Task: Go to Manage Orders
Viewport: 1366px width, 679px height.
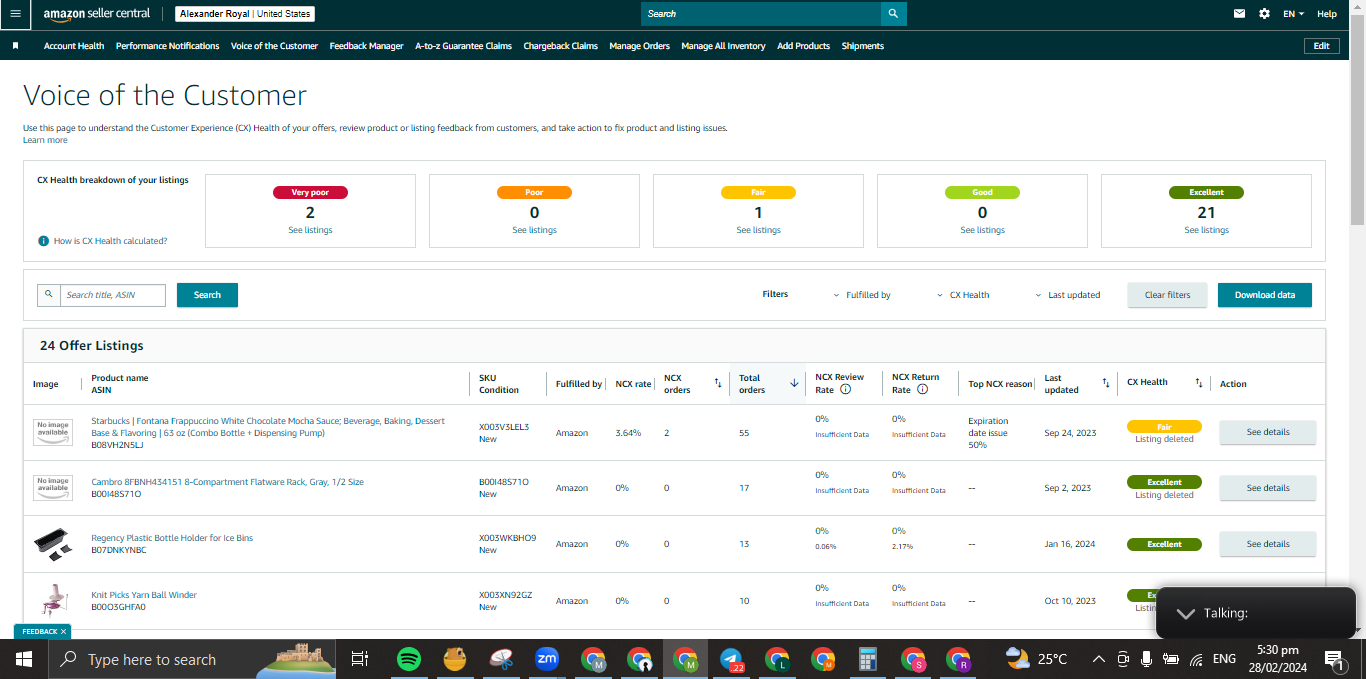Action: [639, 46]
